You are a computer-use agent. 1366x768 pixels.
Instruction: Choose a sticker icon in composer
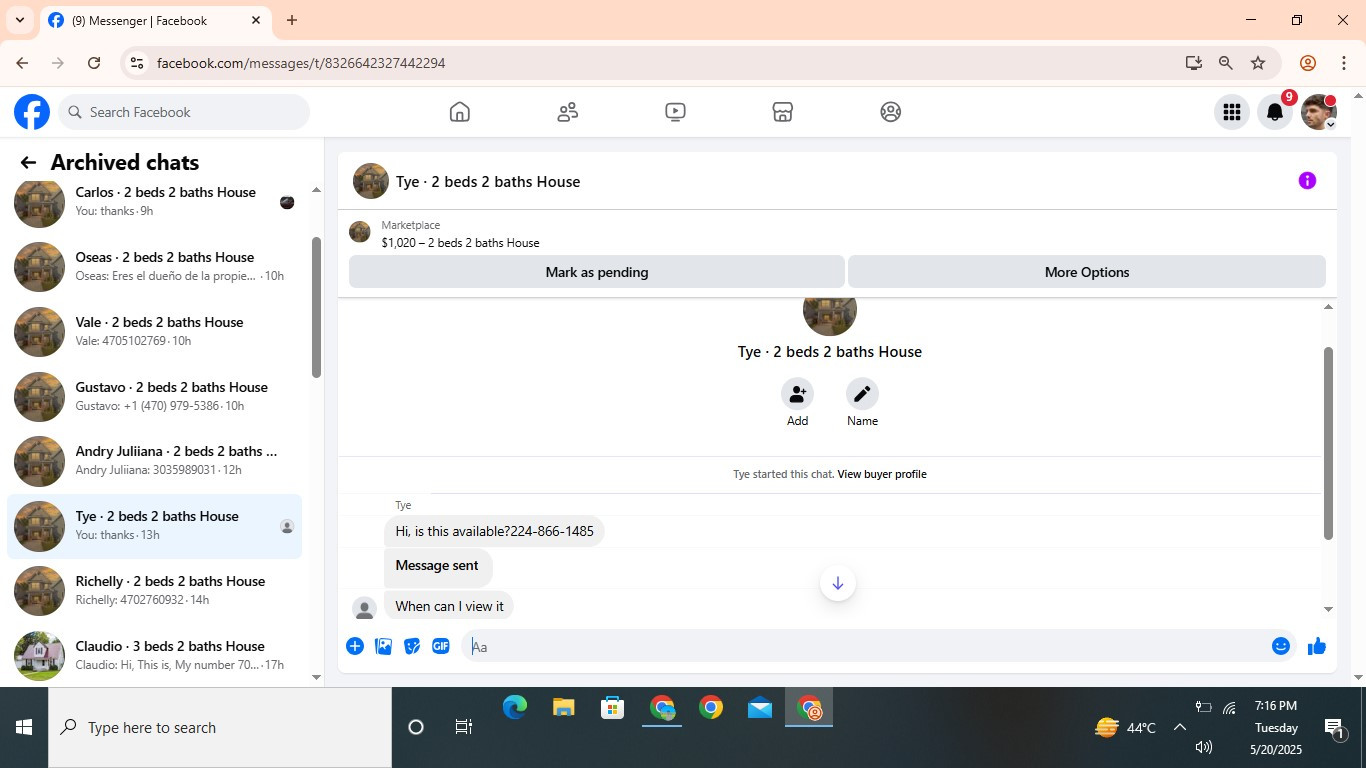click(412, 646)
